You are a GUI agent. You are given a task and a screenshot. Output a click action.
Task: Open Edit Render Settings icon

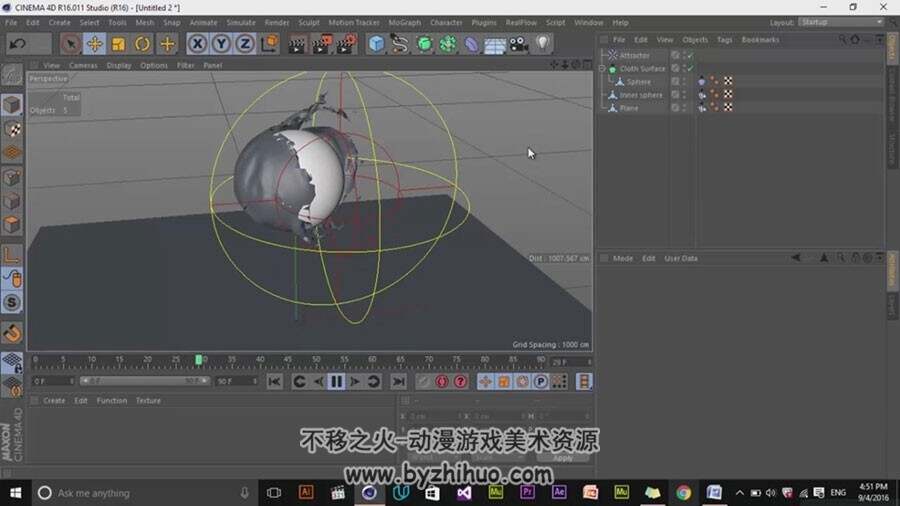[x=347, y=44]
